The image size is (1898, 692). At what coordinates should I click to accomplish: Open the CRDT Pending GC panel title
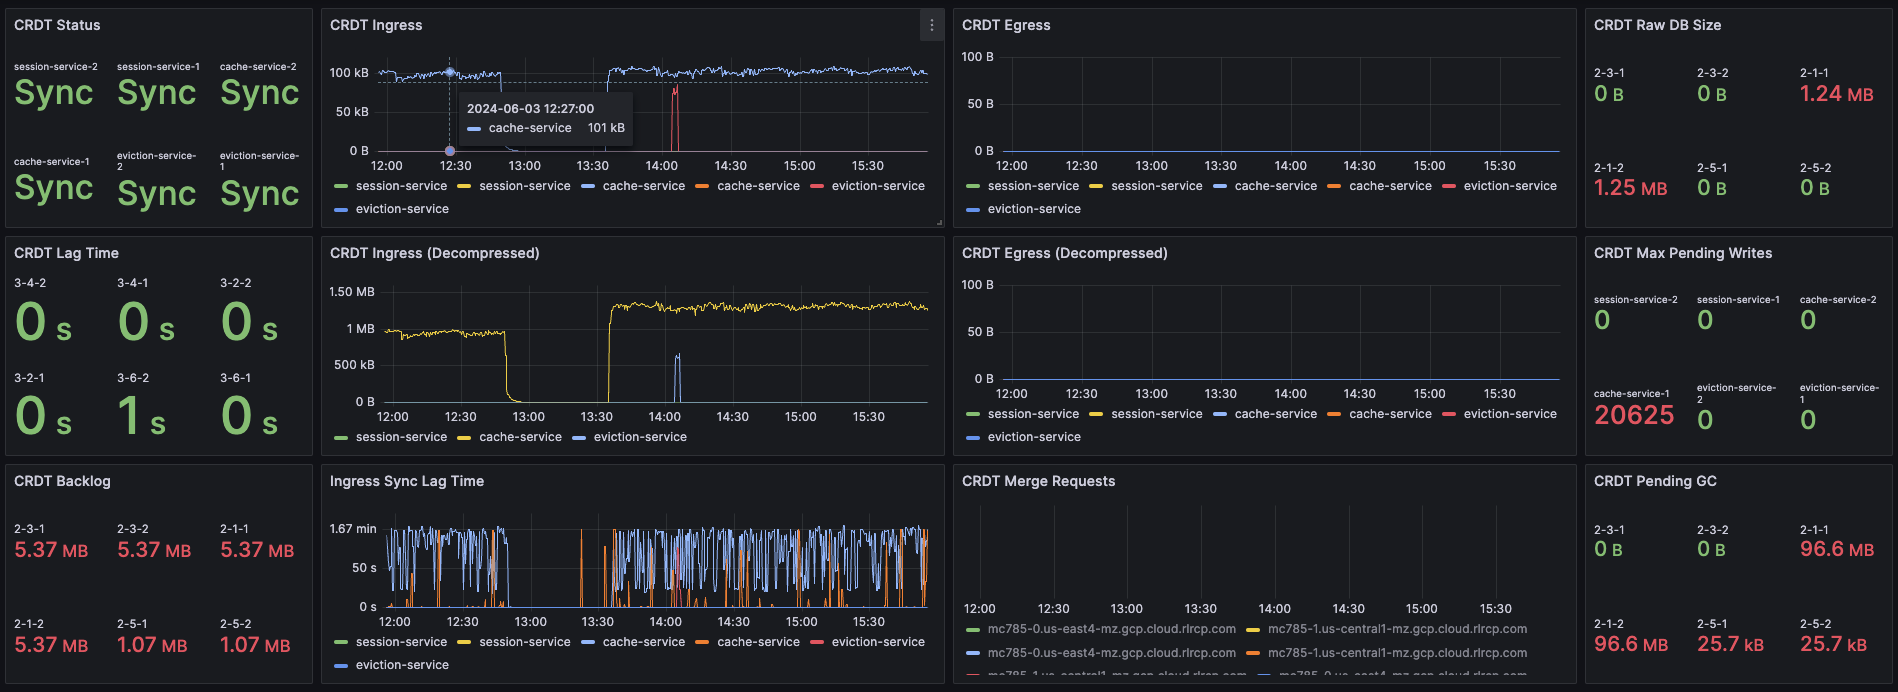1654,481
